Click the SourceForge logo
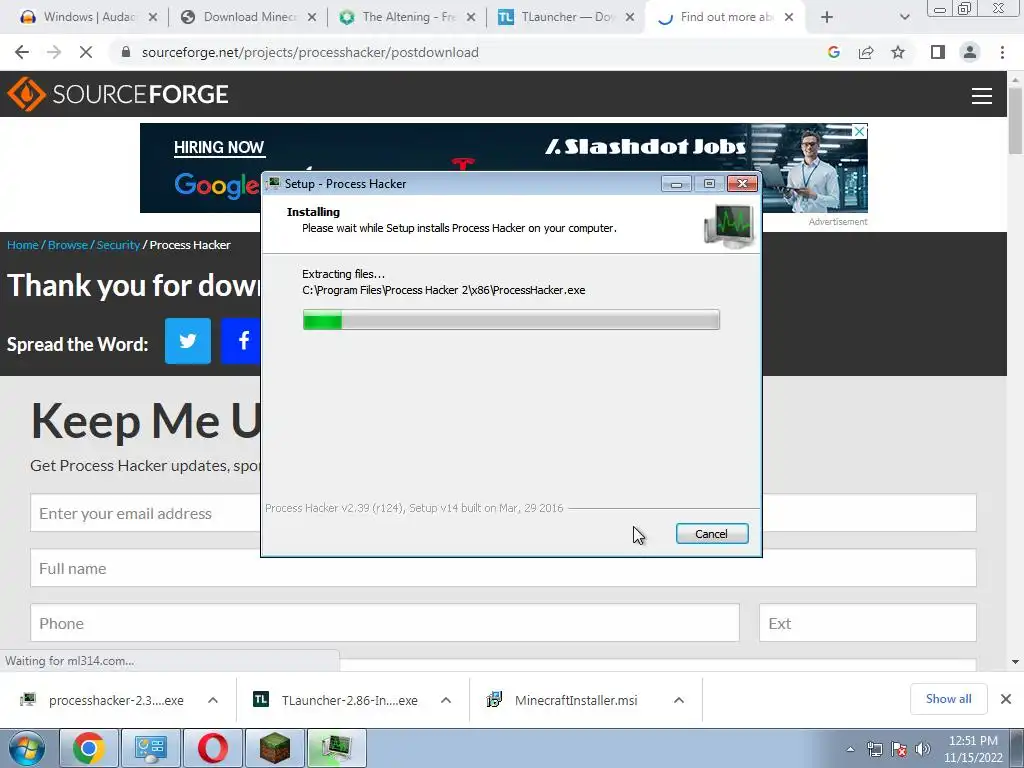The image size is (1024, 768). click(118, 94)
